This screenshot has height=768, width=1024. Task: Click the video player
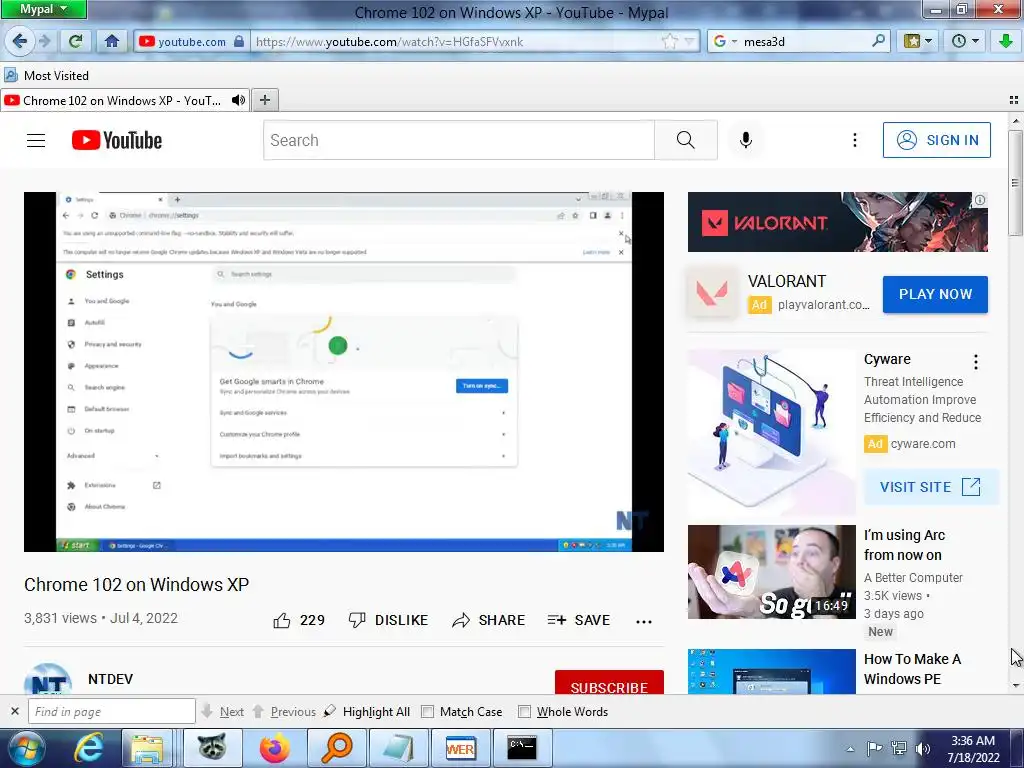344,372
